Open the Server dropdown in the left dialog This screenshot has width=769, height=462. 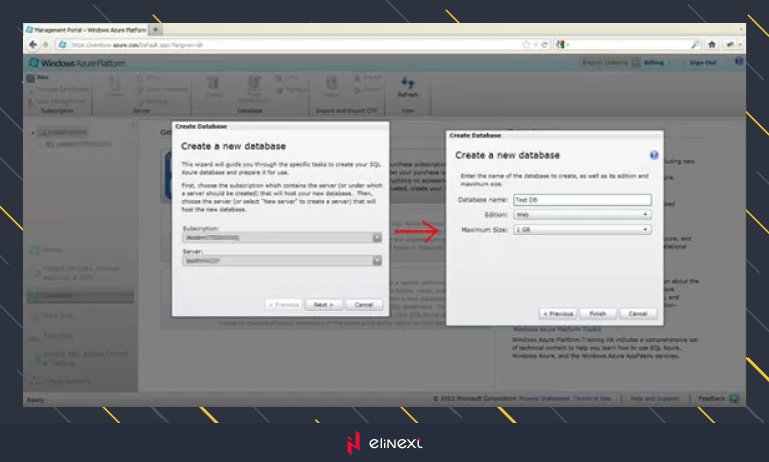click(x=282, y=261)
